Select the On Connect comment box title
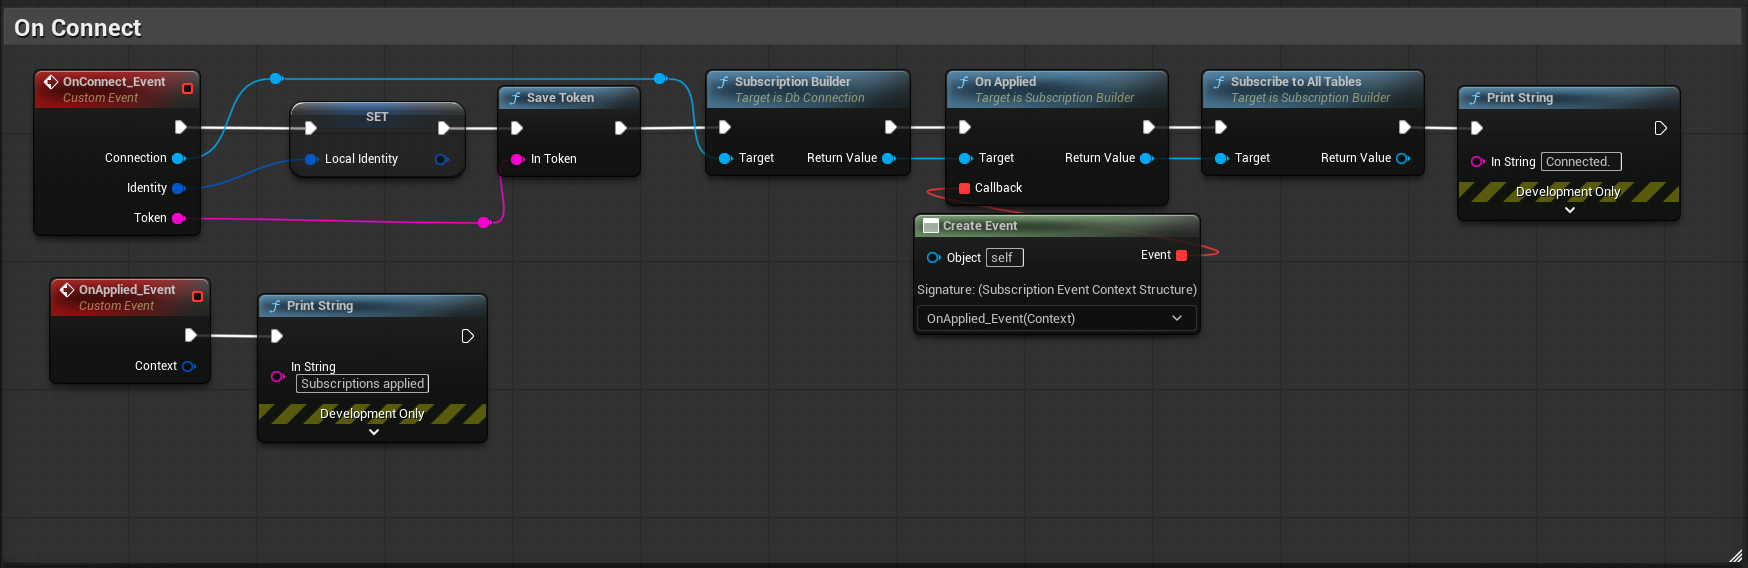1748x568 pixels. point(78,28)
